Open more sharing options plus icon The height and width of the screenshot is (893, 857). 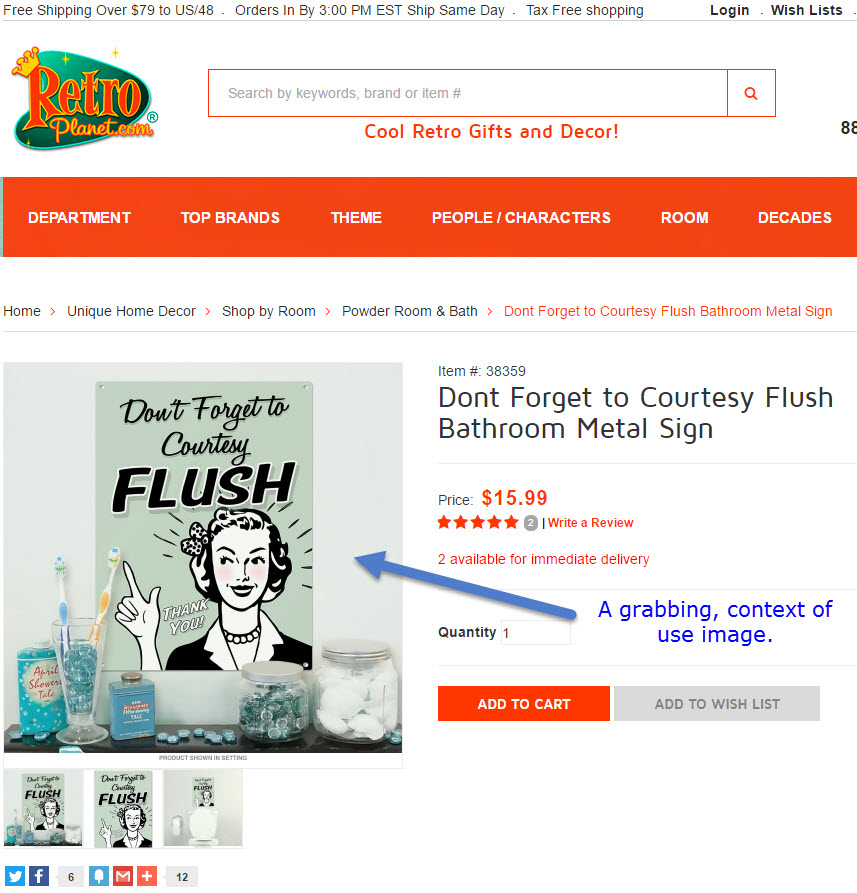tap(146, 876)
